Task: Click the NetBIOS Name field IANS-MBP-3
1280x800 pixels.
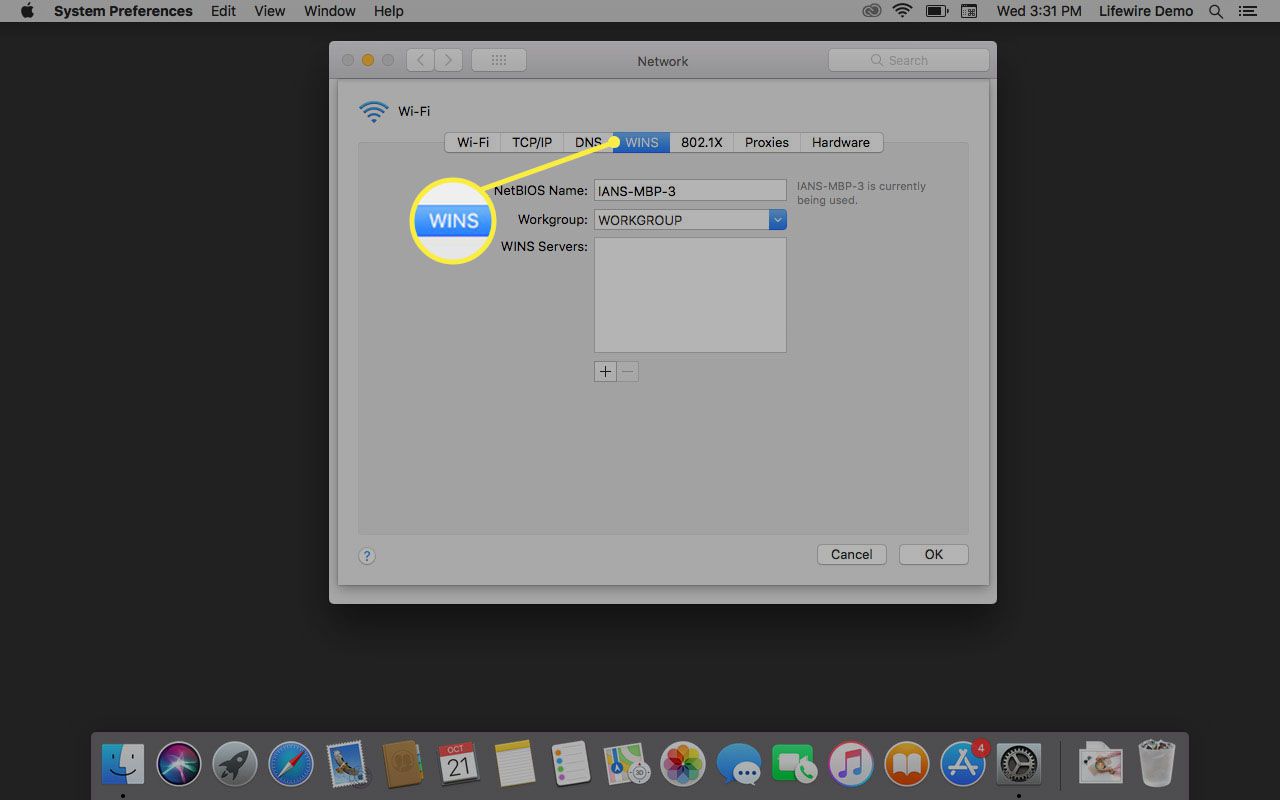Action: coord(690,190)
